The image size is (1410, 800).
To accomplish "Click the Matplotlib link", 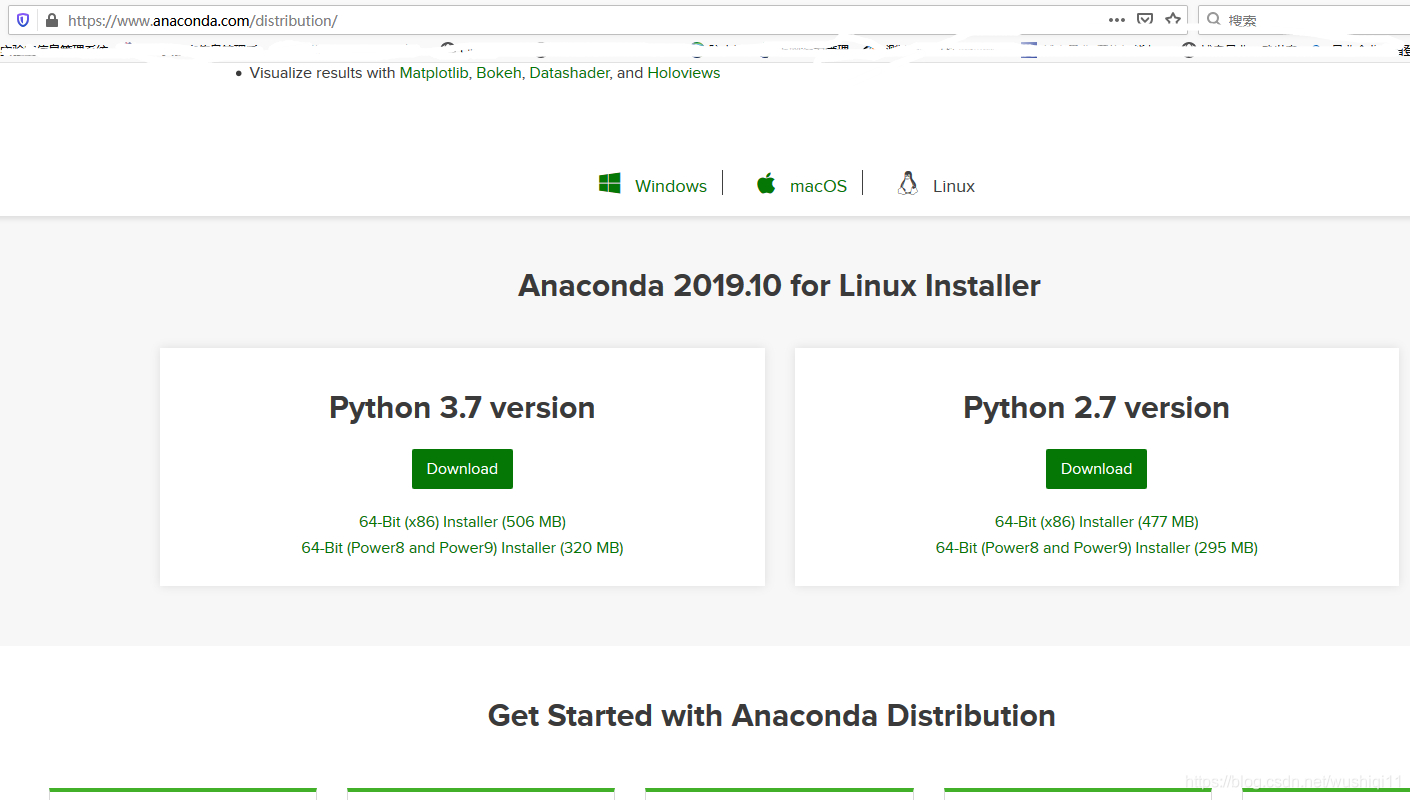I will pos(433,72).
